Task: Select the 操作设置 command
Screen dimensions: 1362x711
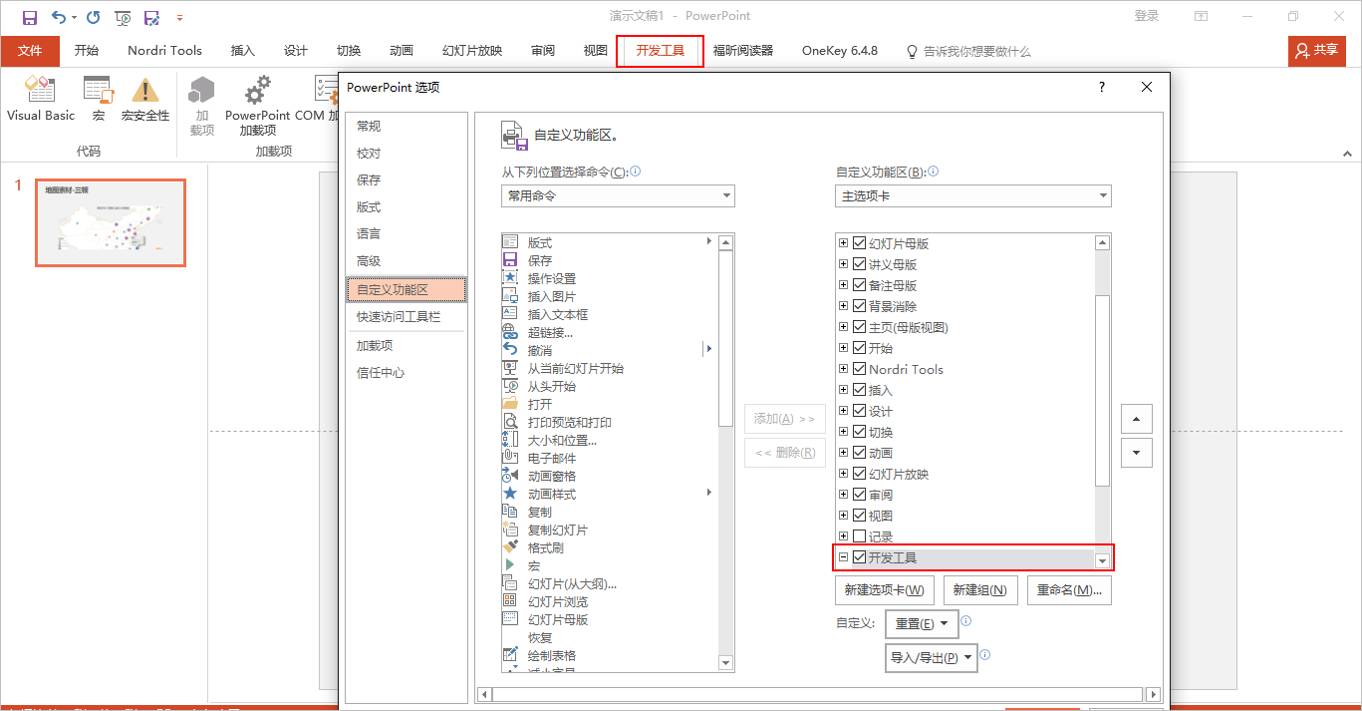Action: (551, 278)
